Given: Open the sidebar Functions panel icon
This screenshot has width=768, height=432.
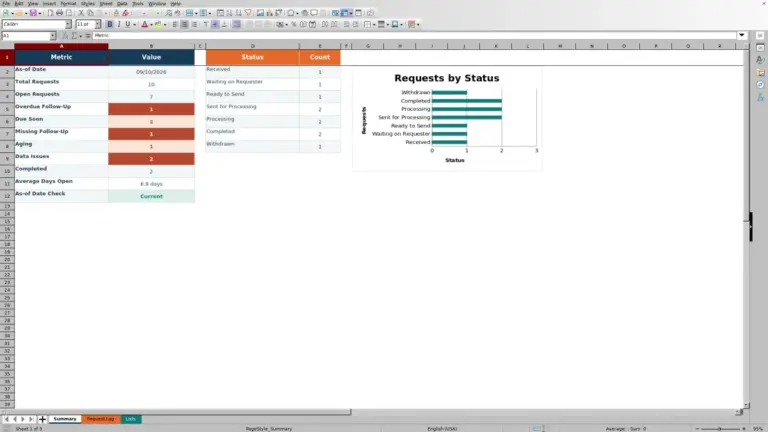Looking at the screenshot, I should [x=760, y=97].
